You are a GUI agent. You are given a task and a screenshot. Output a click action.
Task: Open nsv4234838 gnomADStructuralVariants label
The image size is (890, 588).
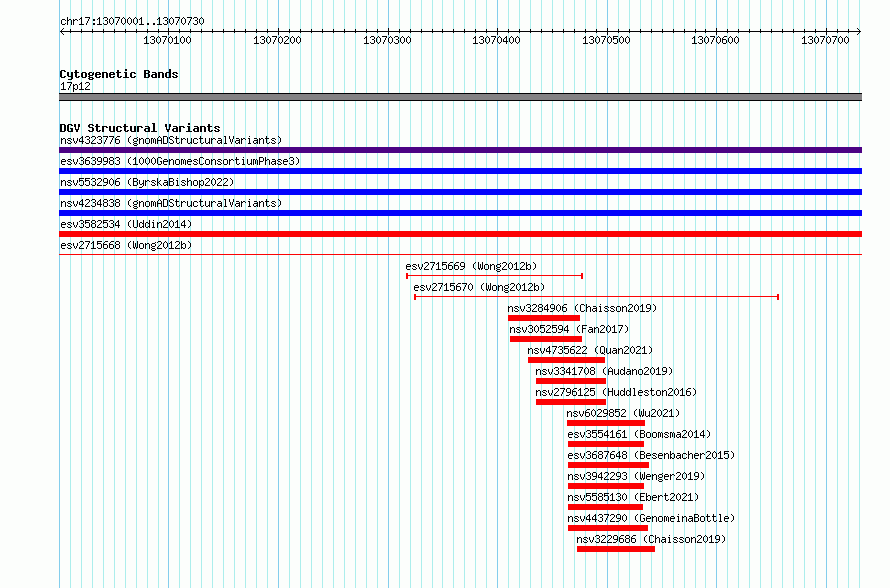(171, 203)
